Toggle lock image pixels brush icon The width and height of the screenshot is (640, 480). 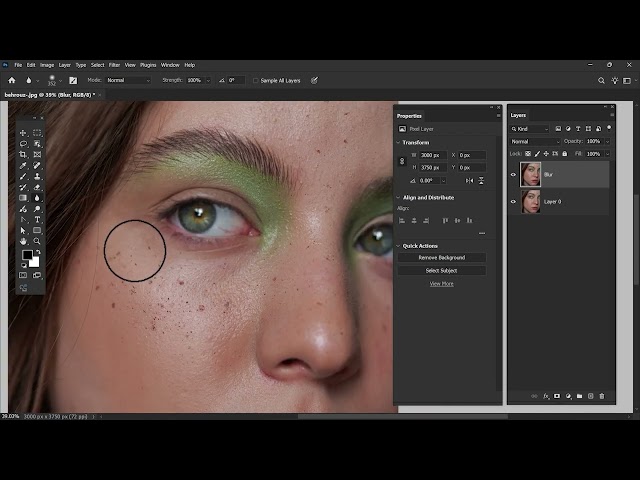tap(537, 154)
